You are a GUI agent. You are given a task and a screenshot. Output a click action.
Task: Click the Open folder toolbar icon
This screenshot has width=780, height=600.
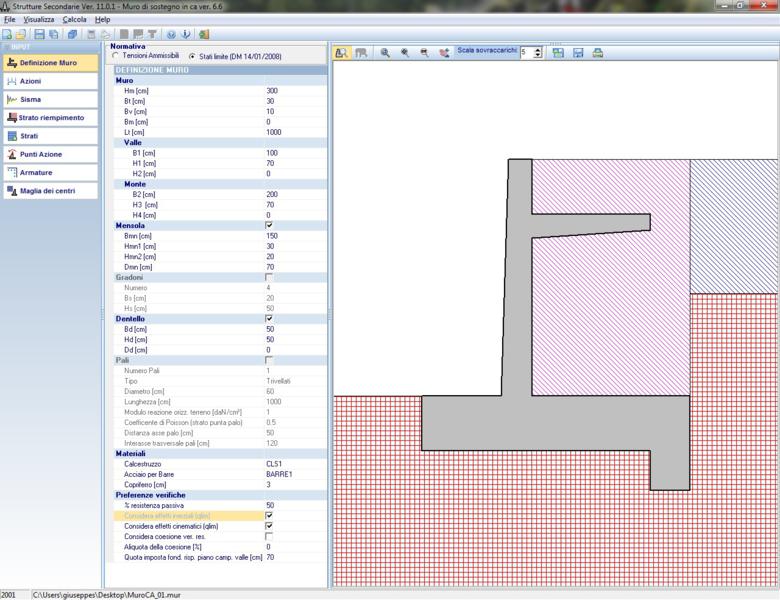(x=20, y=34)
